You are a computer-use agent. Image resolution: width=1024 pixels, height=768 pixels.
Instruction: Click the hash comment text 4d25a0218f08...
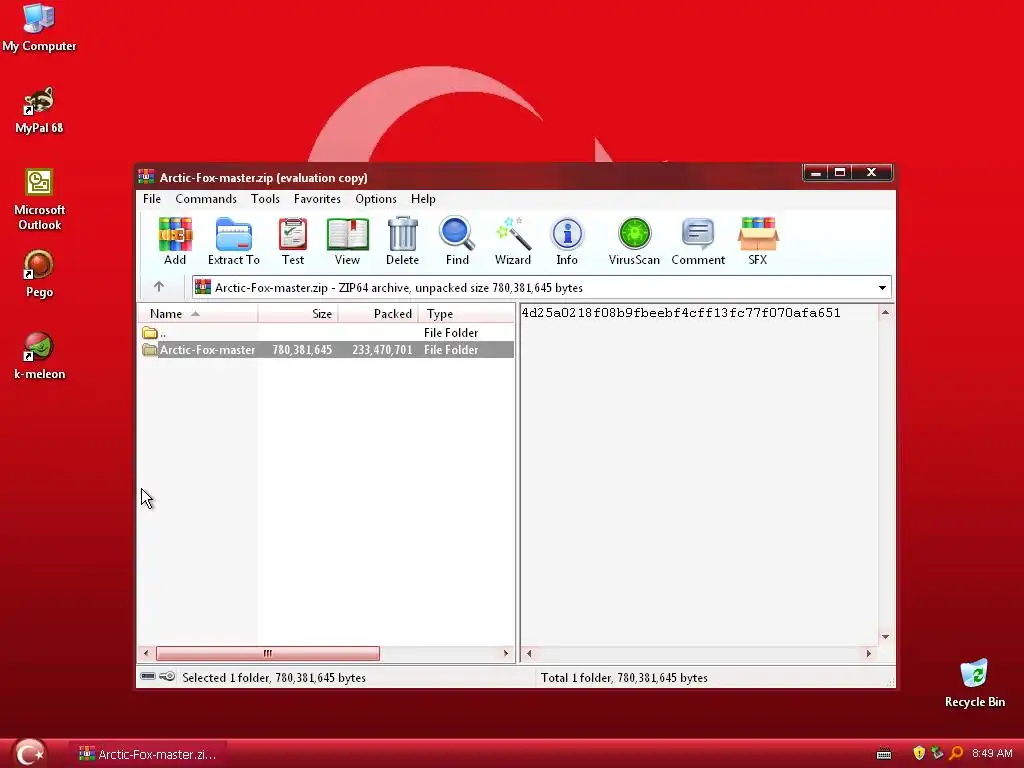[681, 313]
